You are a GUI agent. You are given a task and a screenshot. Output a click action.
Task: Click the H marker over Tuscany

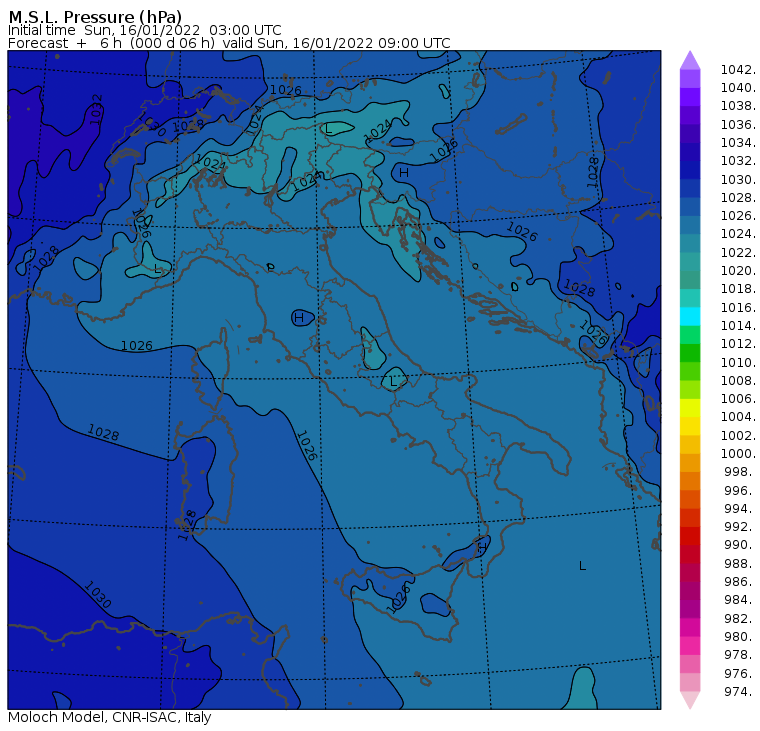tap(299, 318)
